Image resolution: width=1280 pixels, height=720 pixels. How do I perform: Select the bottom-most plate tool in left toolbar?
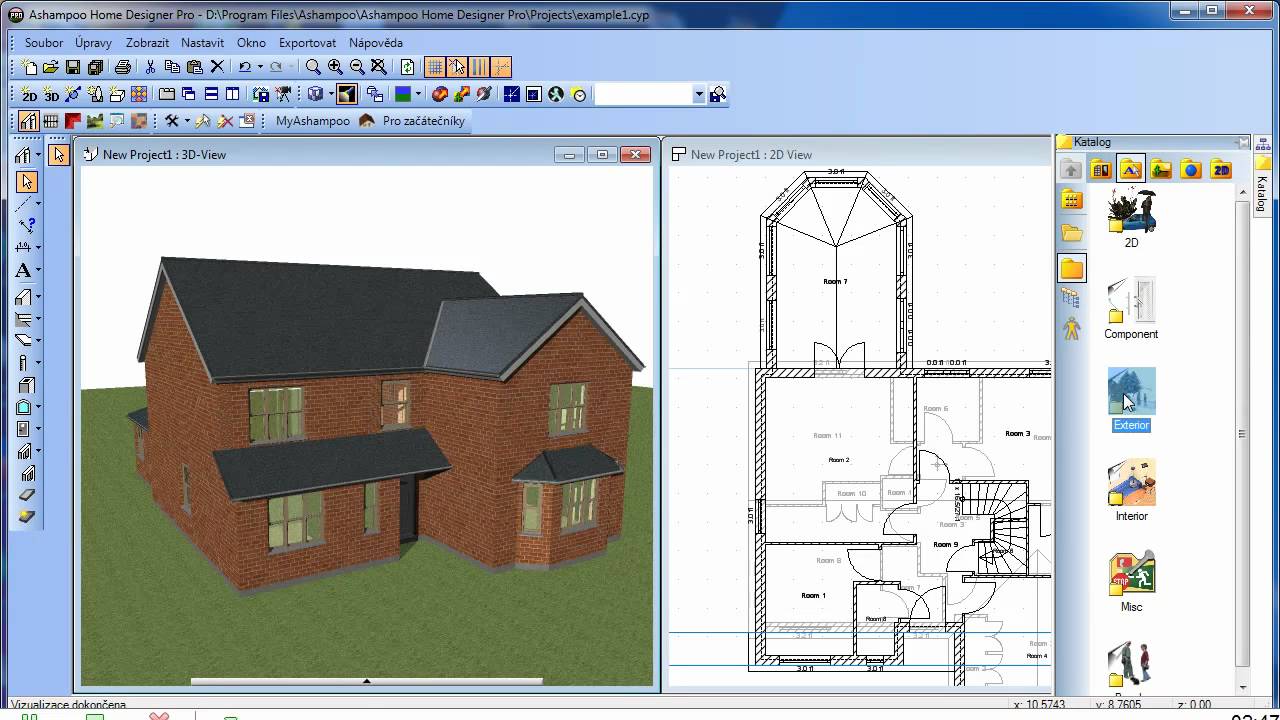click(27, 517)
